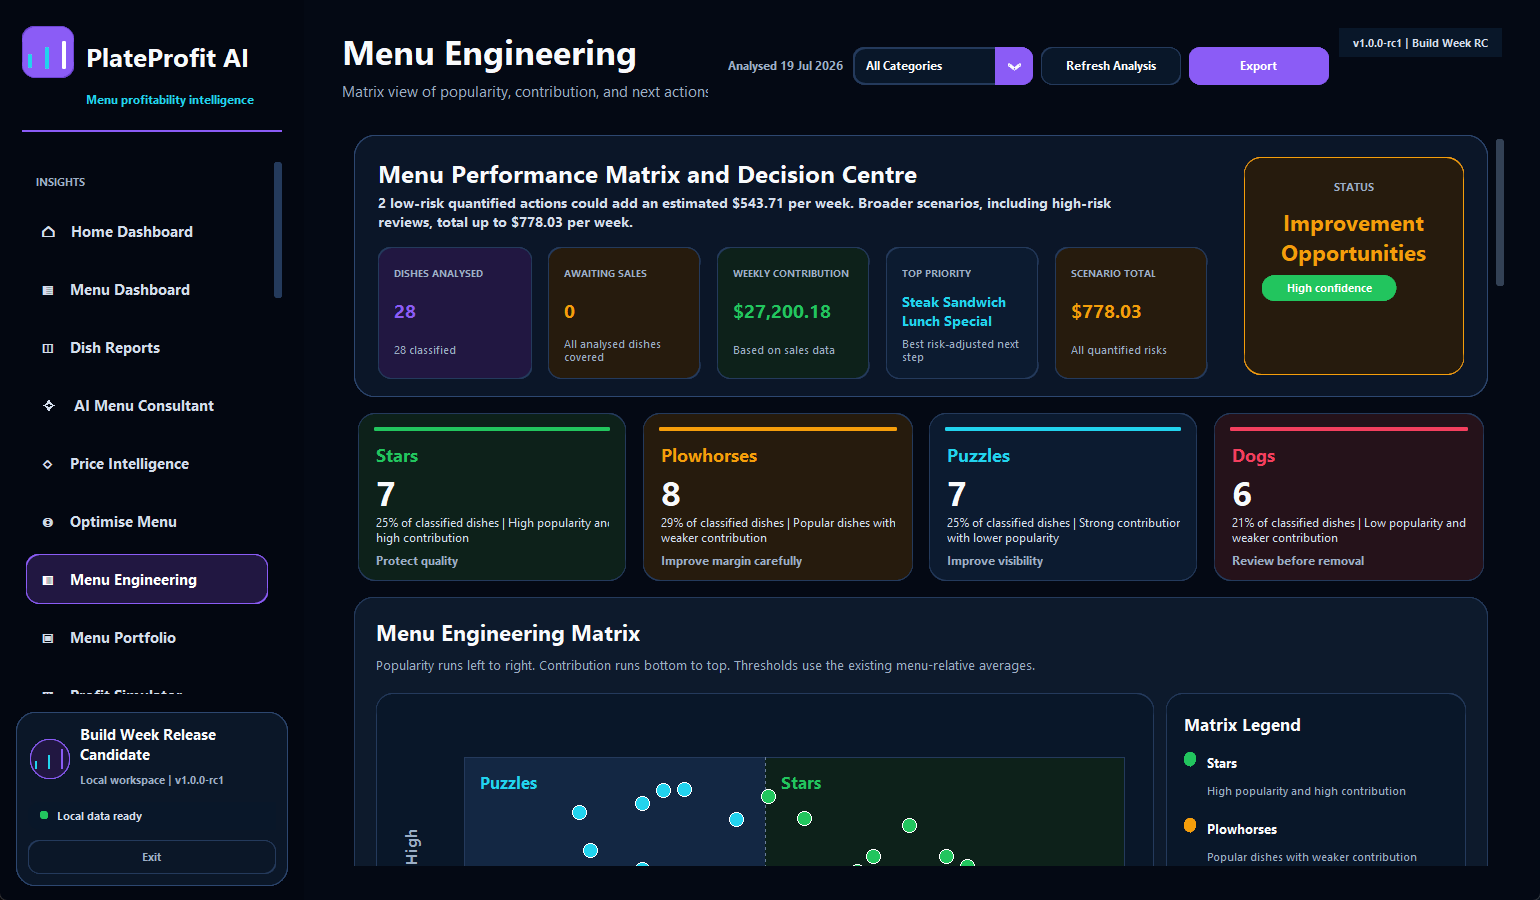Click the green Stars legend dot
The width and height of the screenshot is (1540, 900).
[x=1190, y=759]
